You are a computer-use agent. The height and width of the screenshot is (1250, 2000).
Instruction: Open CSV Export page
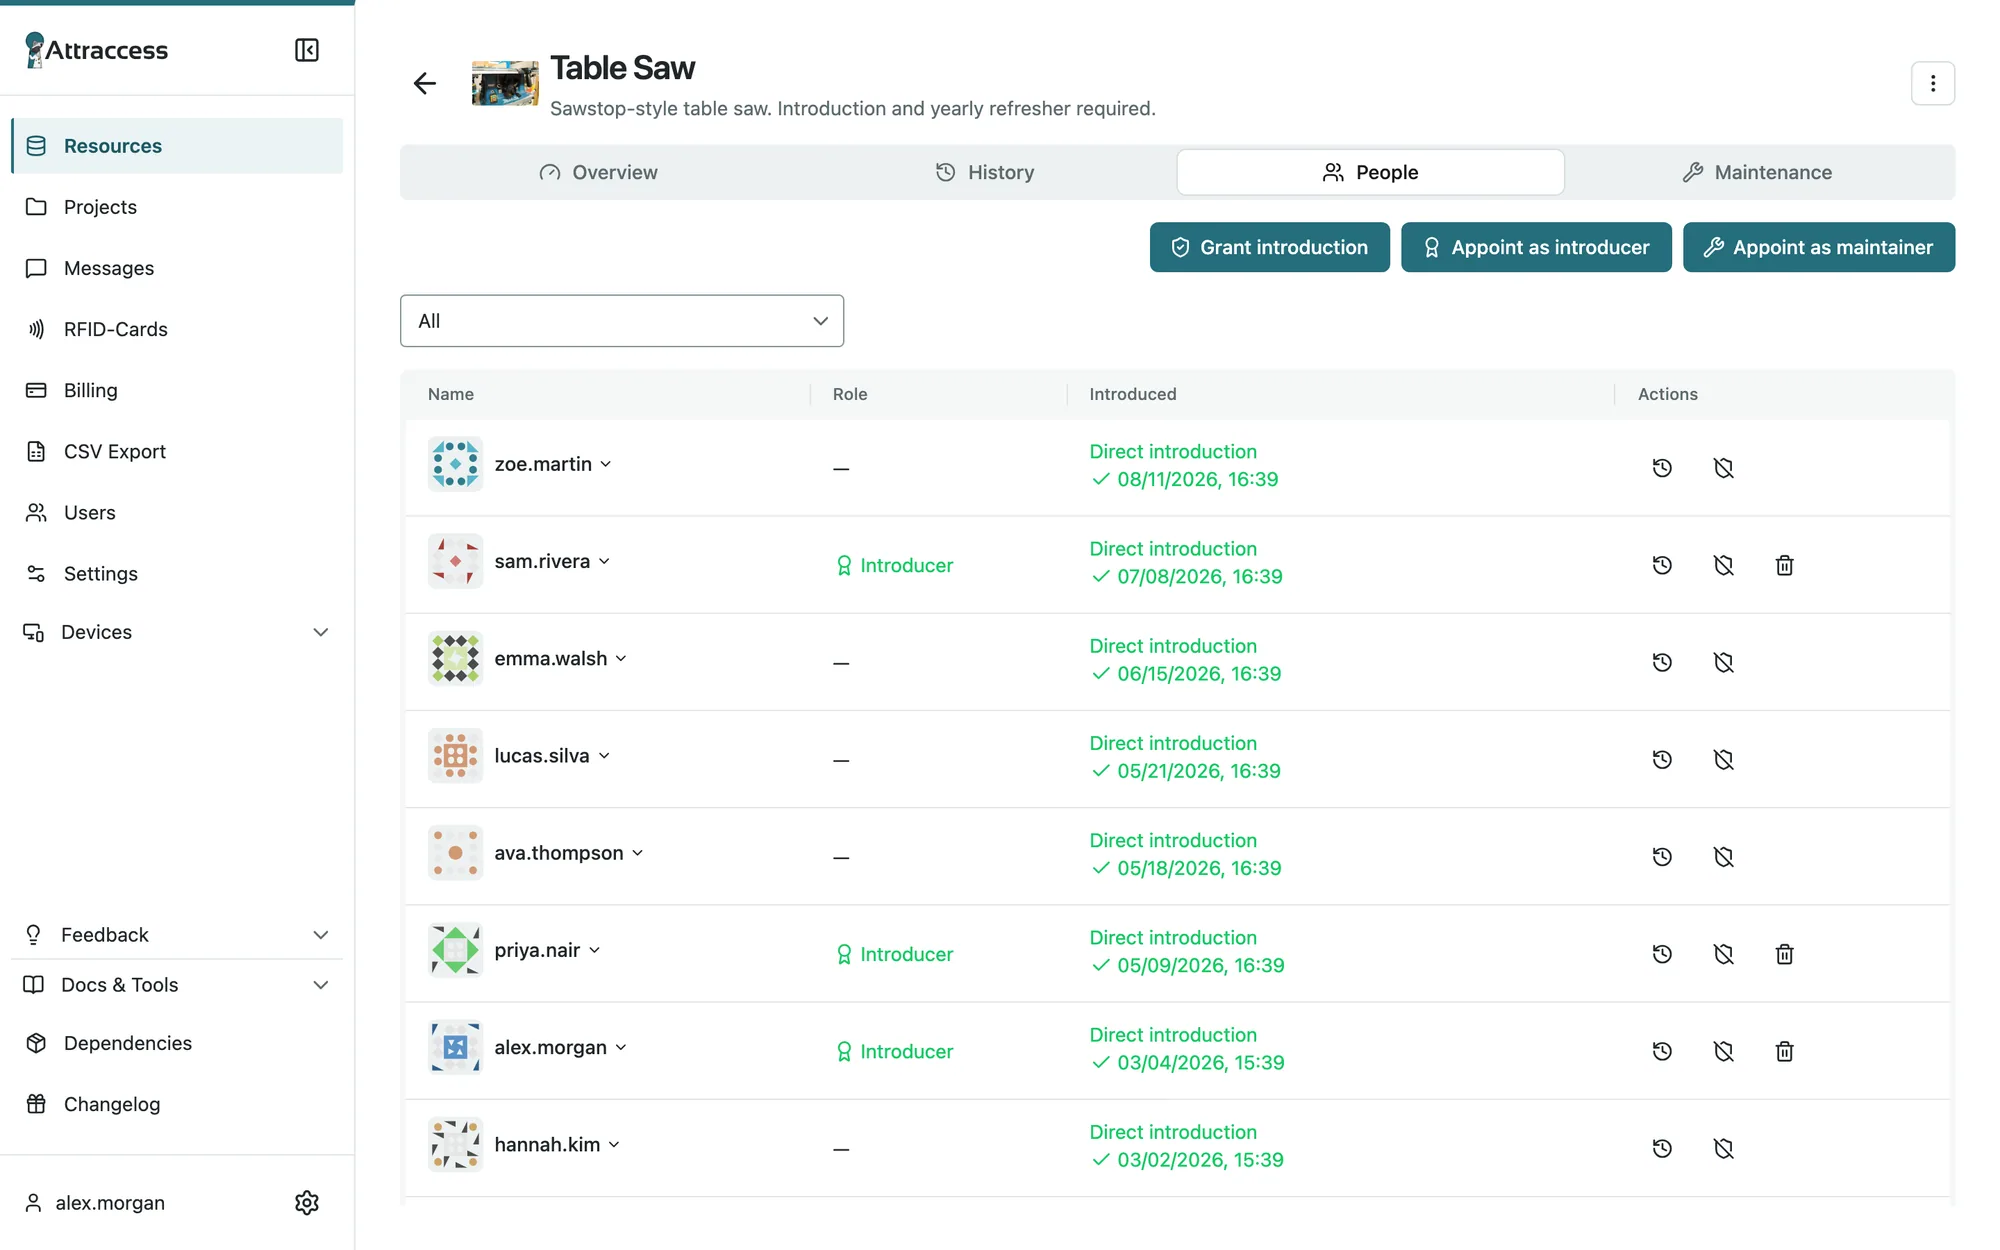[177, 451]
